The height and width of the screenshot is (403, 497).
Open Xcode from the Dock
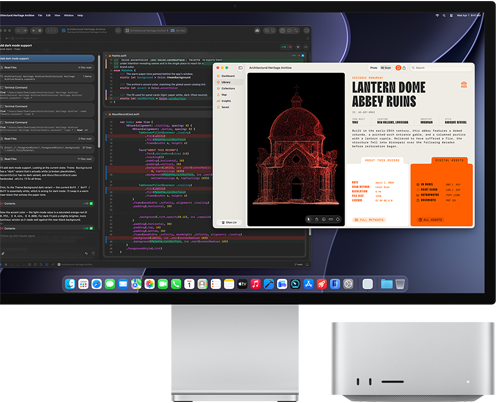coord(269,284)
